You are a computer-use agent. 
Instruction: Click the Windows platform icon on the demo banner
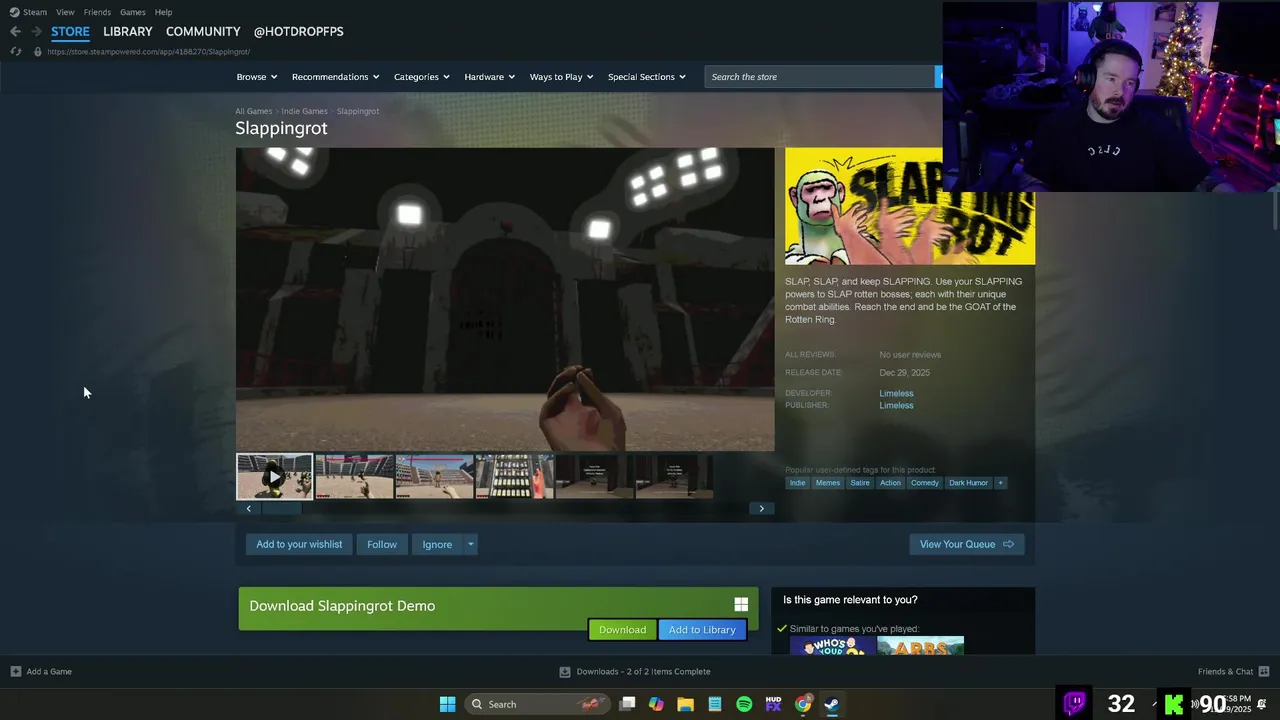(741, 604)
